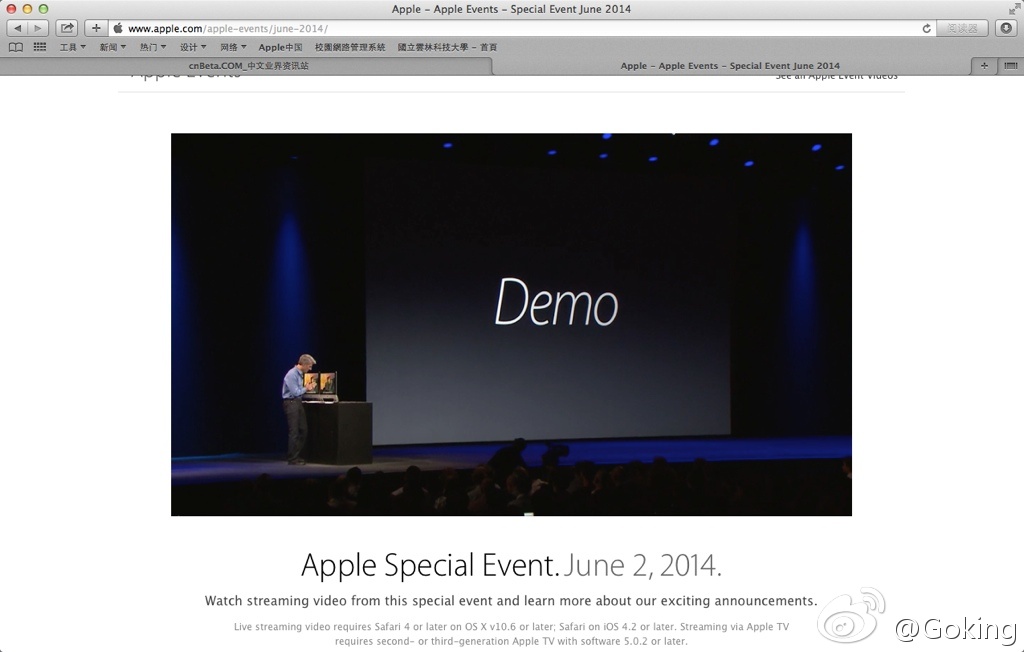
Task: Expand the 新闻 bookmarks folder
Action: tap(112, 47)
